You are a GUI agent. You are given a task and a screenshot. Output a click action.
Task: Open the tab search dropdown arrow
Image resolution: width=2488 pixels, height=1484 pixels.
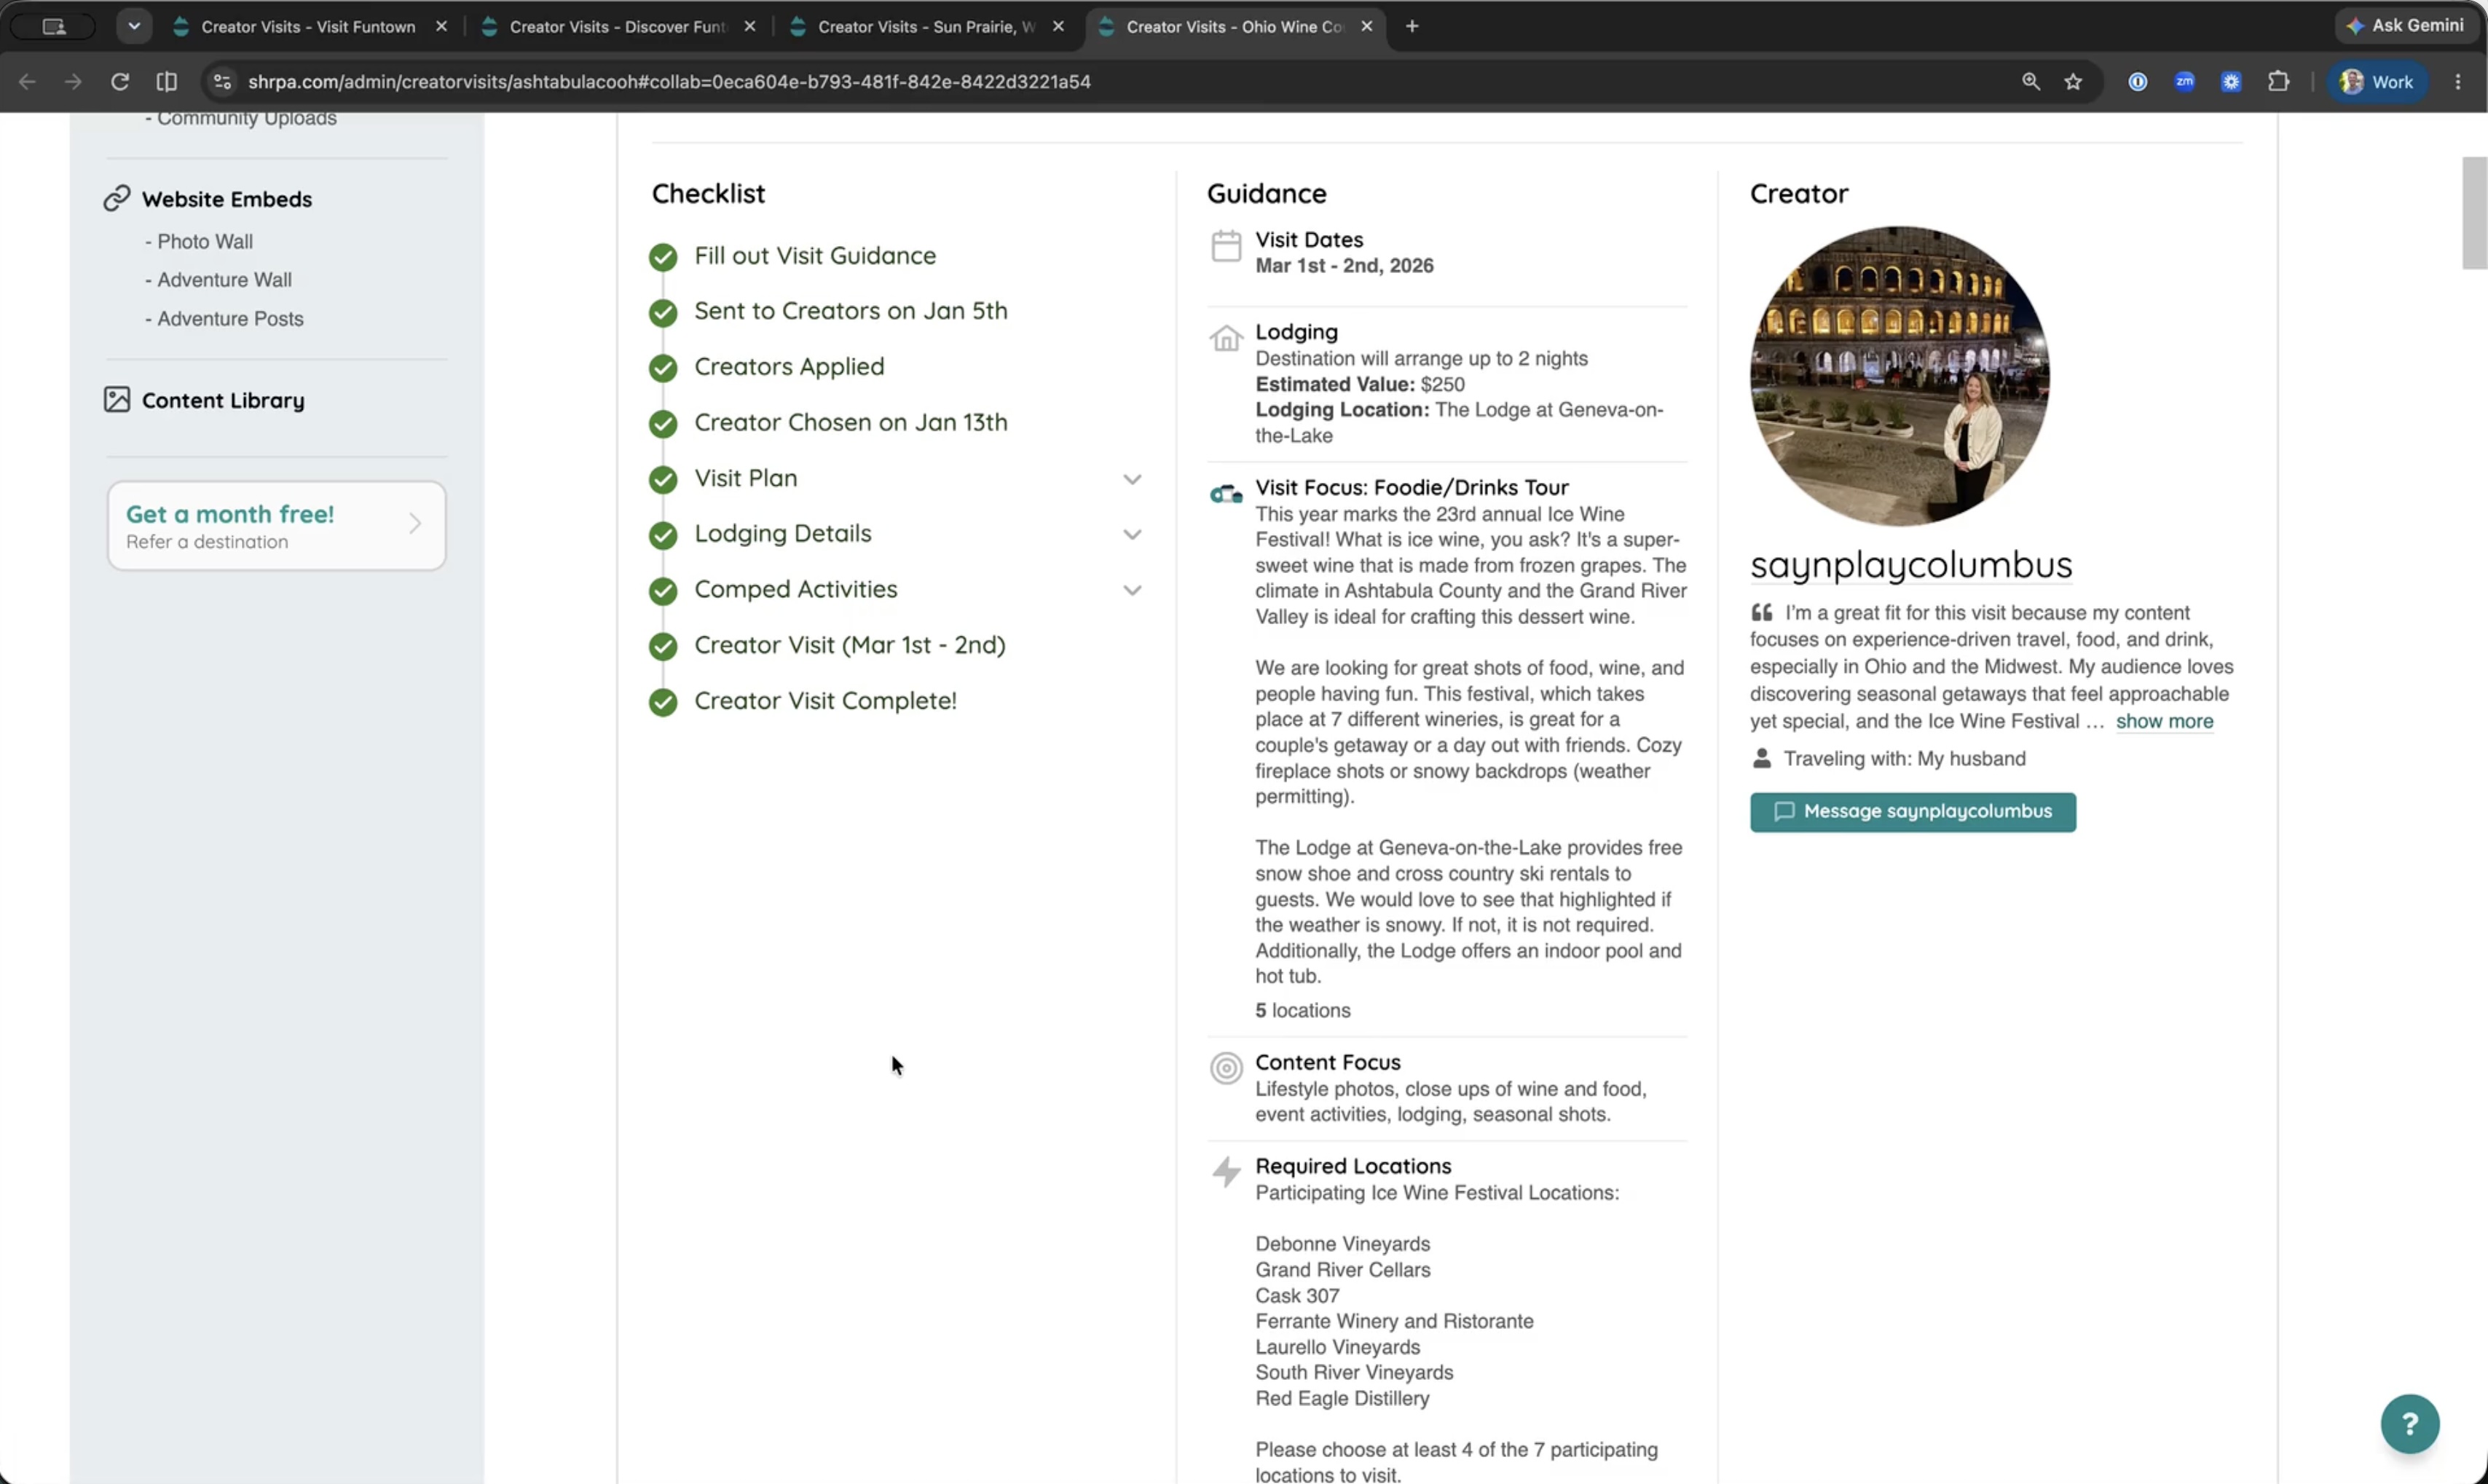133,26
